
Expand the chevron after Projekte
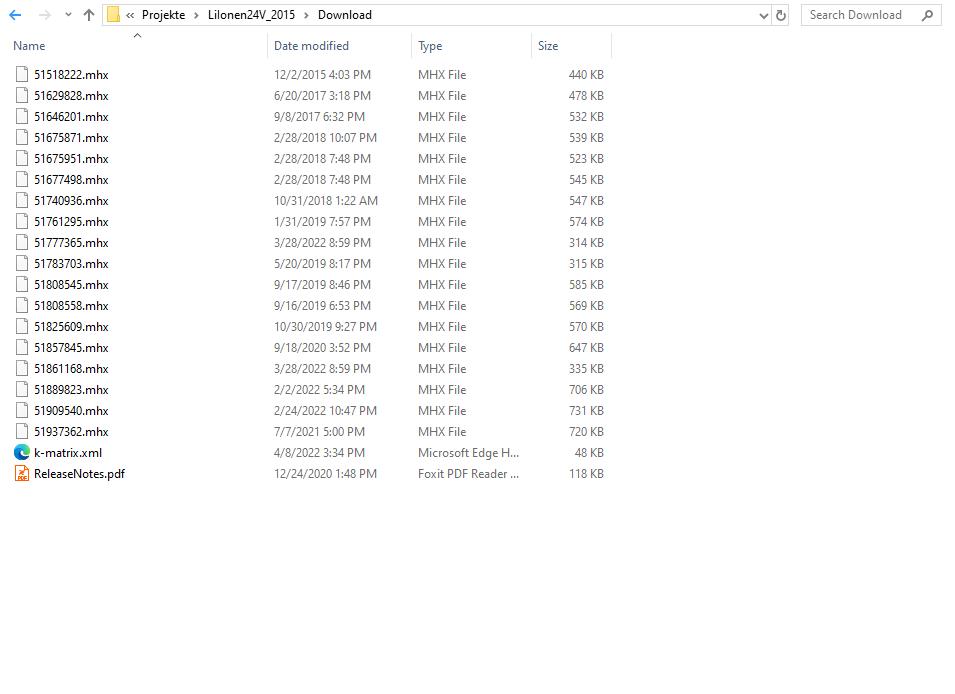coord(196,15)
